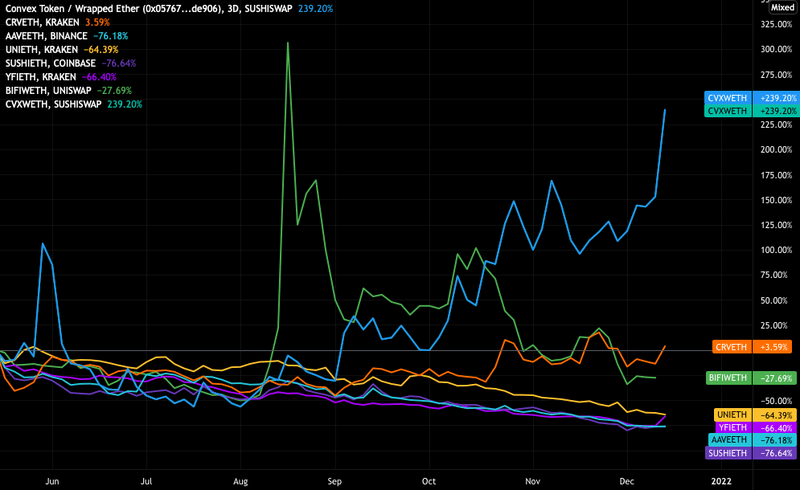Click the -76.64% purple value tag
The width and height of the screenshot is (800, 490).
776,453
